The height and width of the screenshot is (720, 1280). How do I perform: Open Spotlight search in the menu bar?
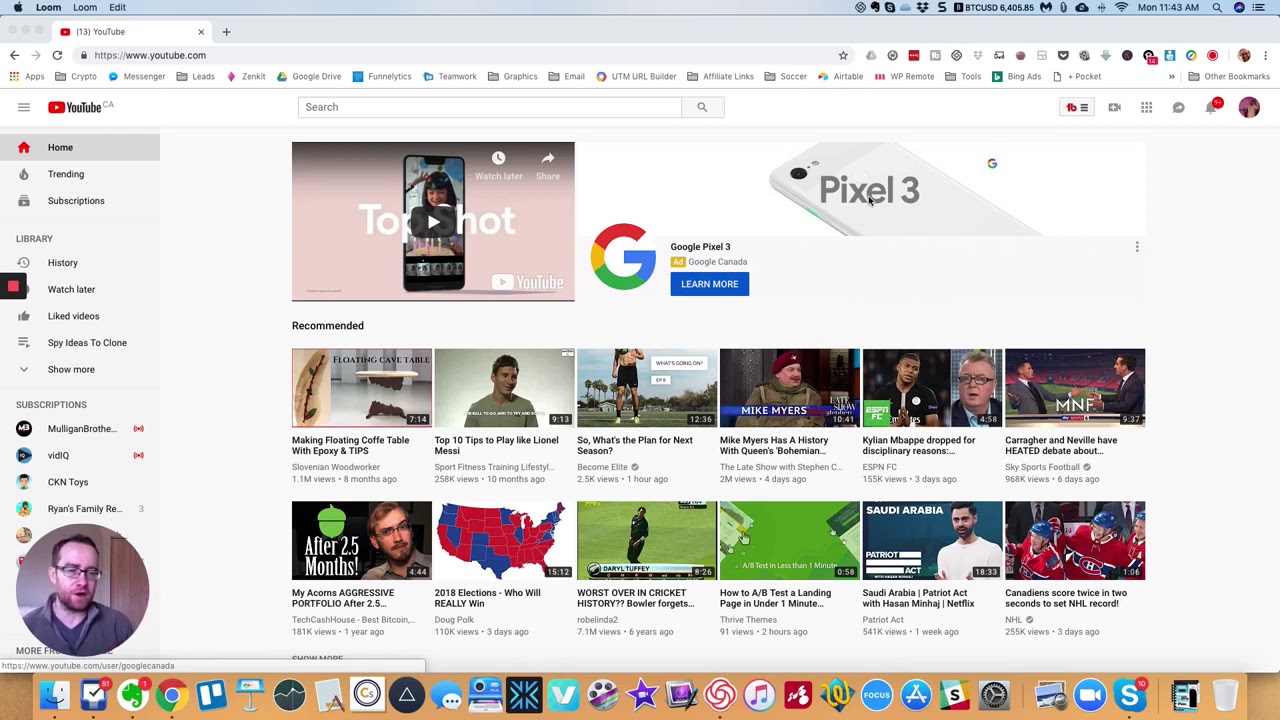(1217, 7)
